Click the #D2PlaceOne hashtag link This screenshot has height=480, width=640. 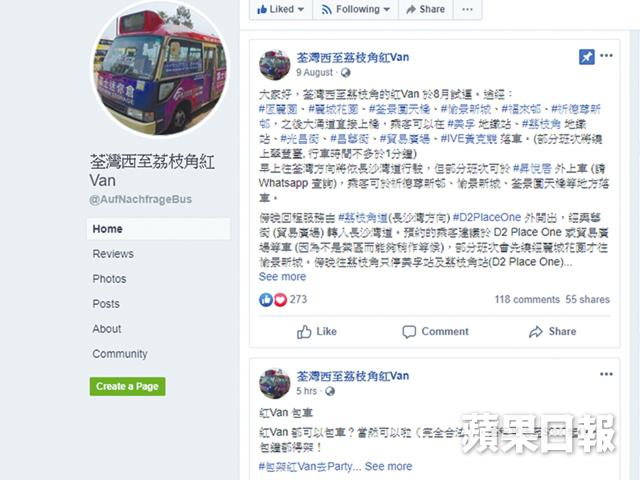point(487,217)
